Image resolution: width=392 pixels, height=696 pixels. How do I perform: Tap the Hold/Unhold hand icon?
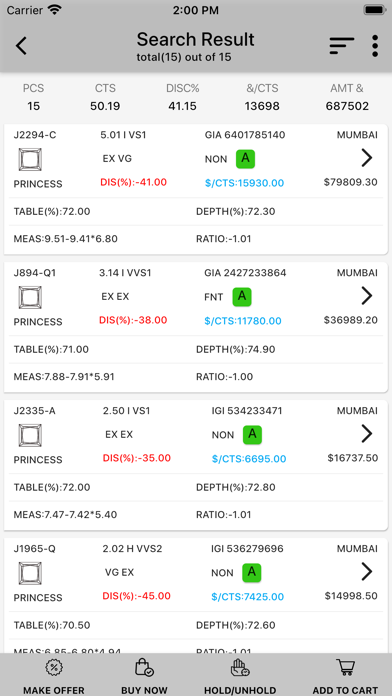tap(240, 668)
